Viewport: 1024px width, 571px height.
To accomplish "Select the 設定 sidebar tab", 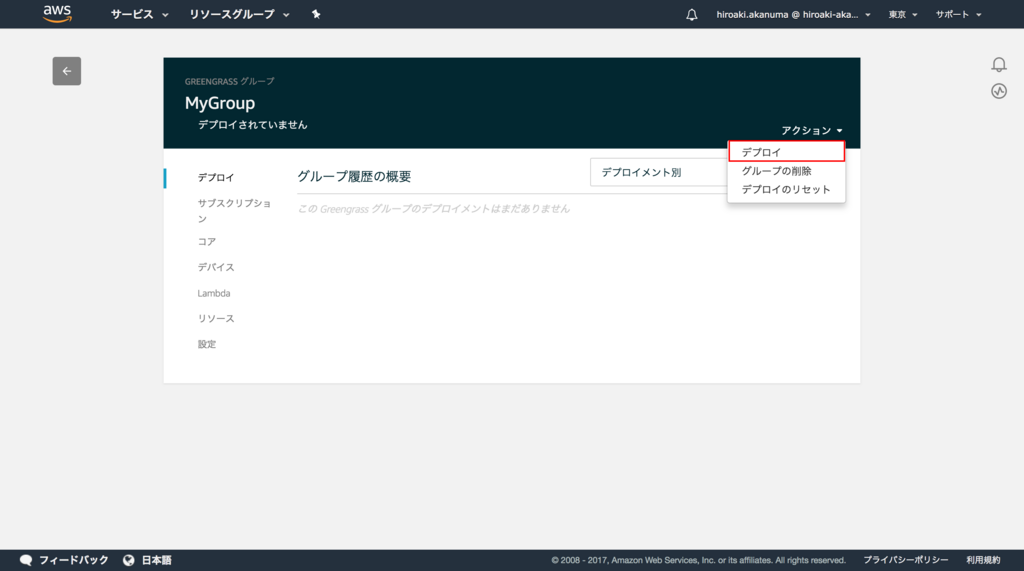I will pos(207,344).
